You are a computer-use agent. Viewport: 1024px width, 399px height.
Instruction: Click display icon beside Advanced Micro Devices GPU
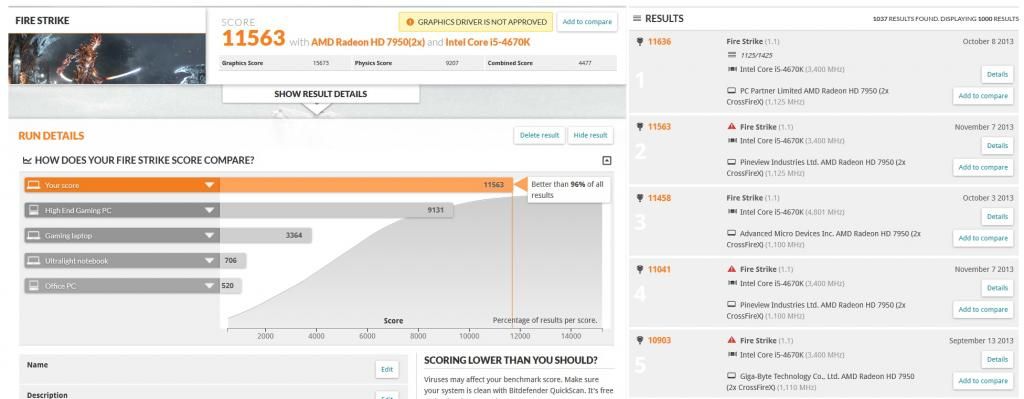[731, 233]
